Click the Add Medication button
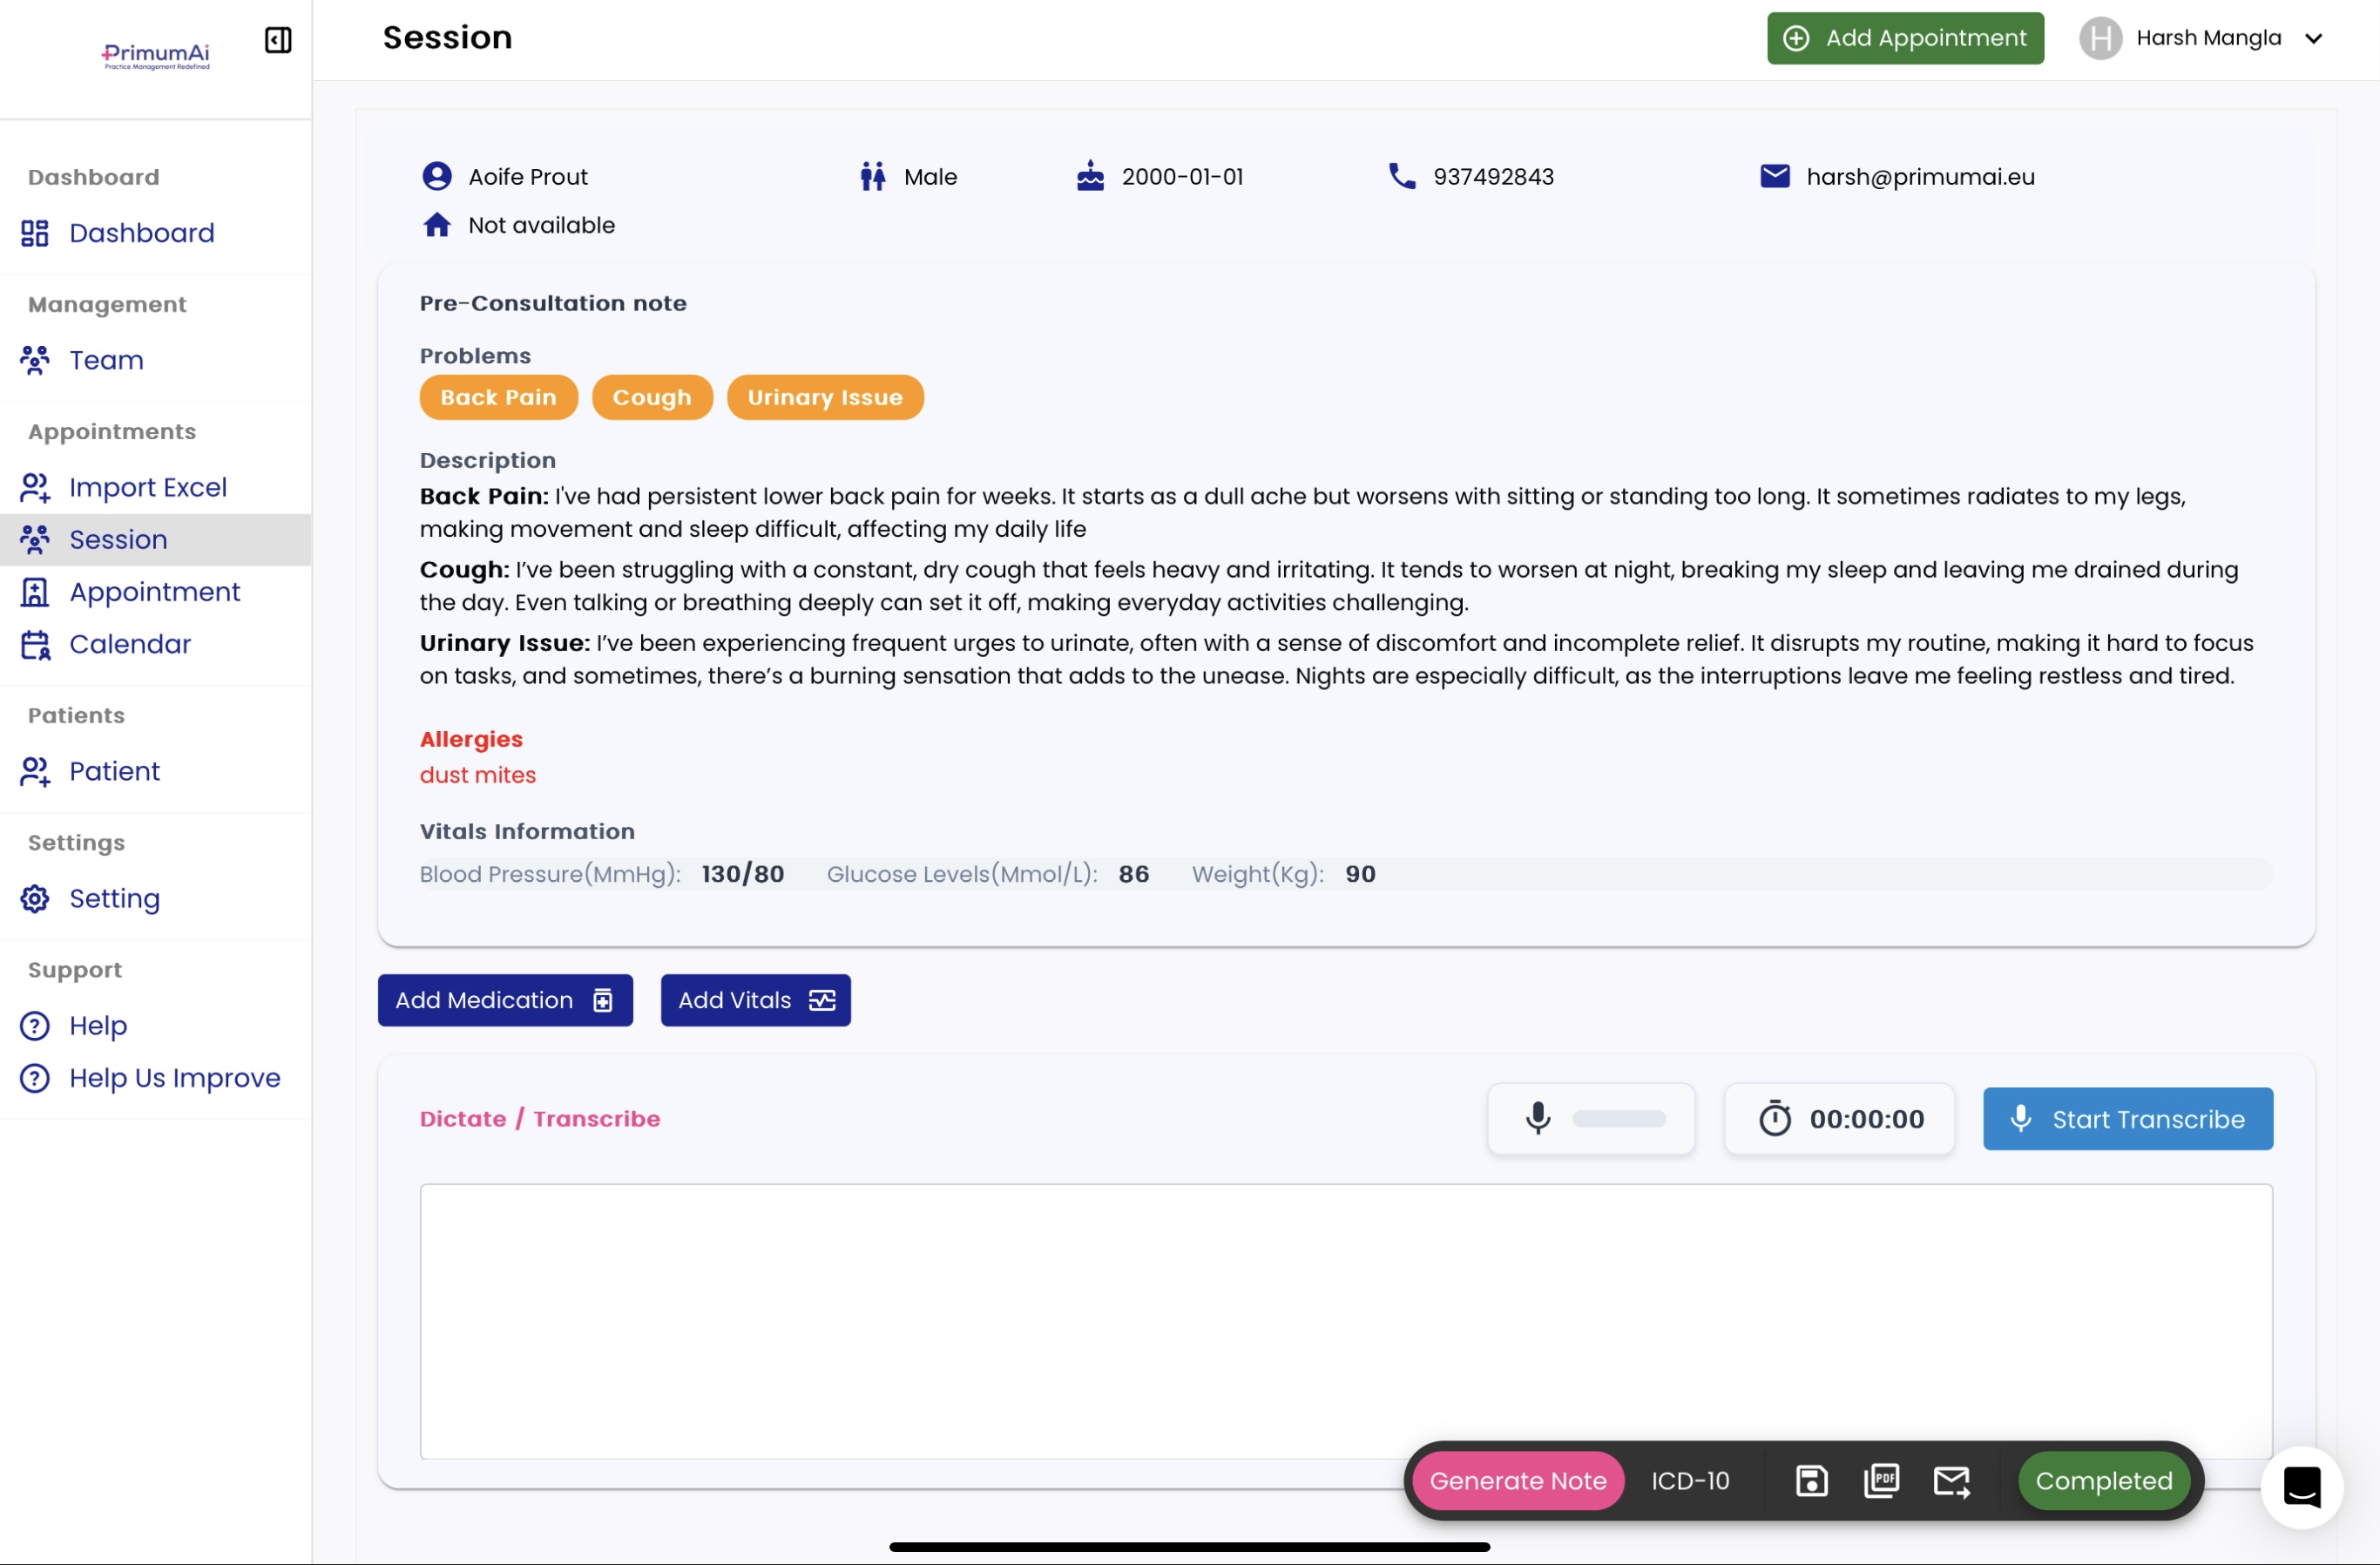This screenshot has width=2380, height=1565. (x=504, y=1000)
